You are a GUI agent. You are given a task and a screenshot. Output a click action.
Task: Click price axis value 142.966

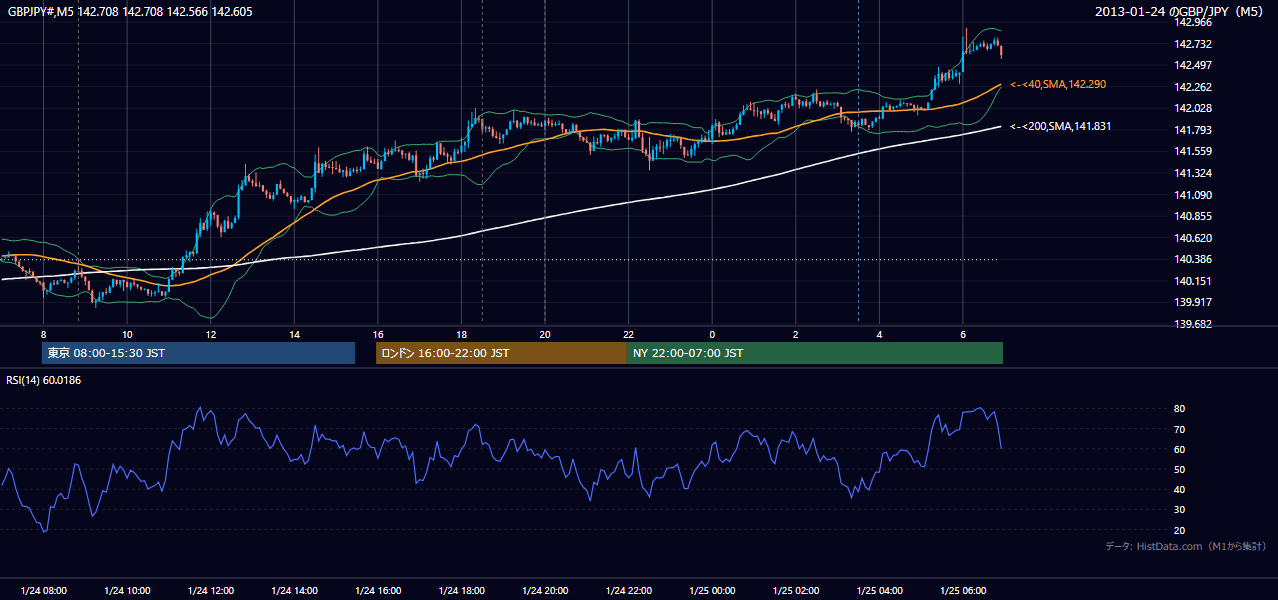click(x=1194, y=22)
